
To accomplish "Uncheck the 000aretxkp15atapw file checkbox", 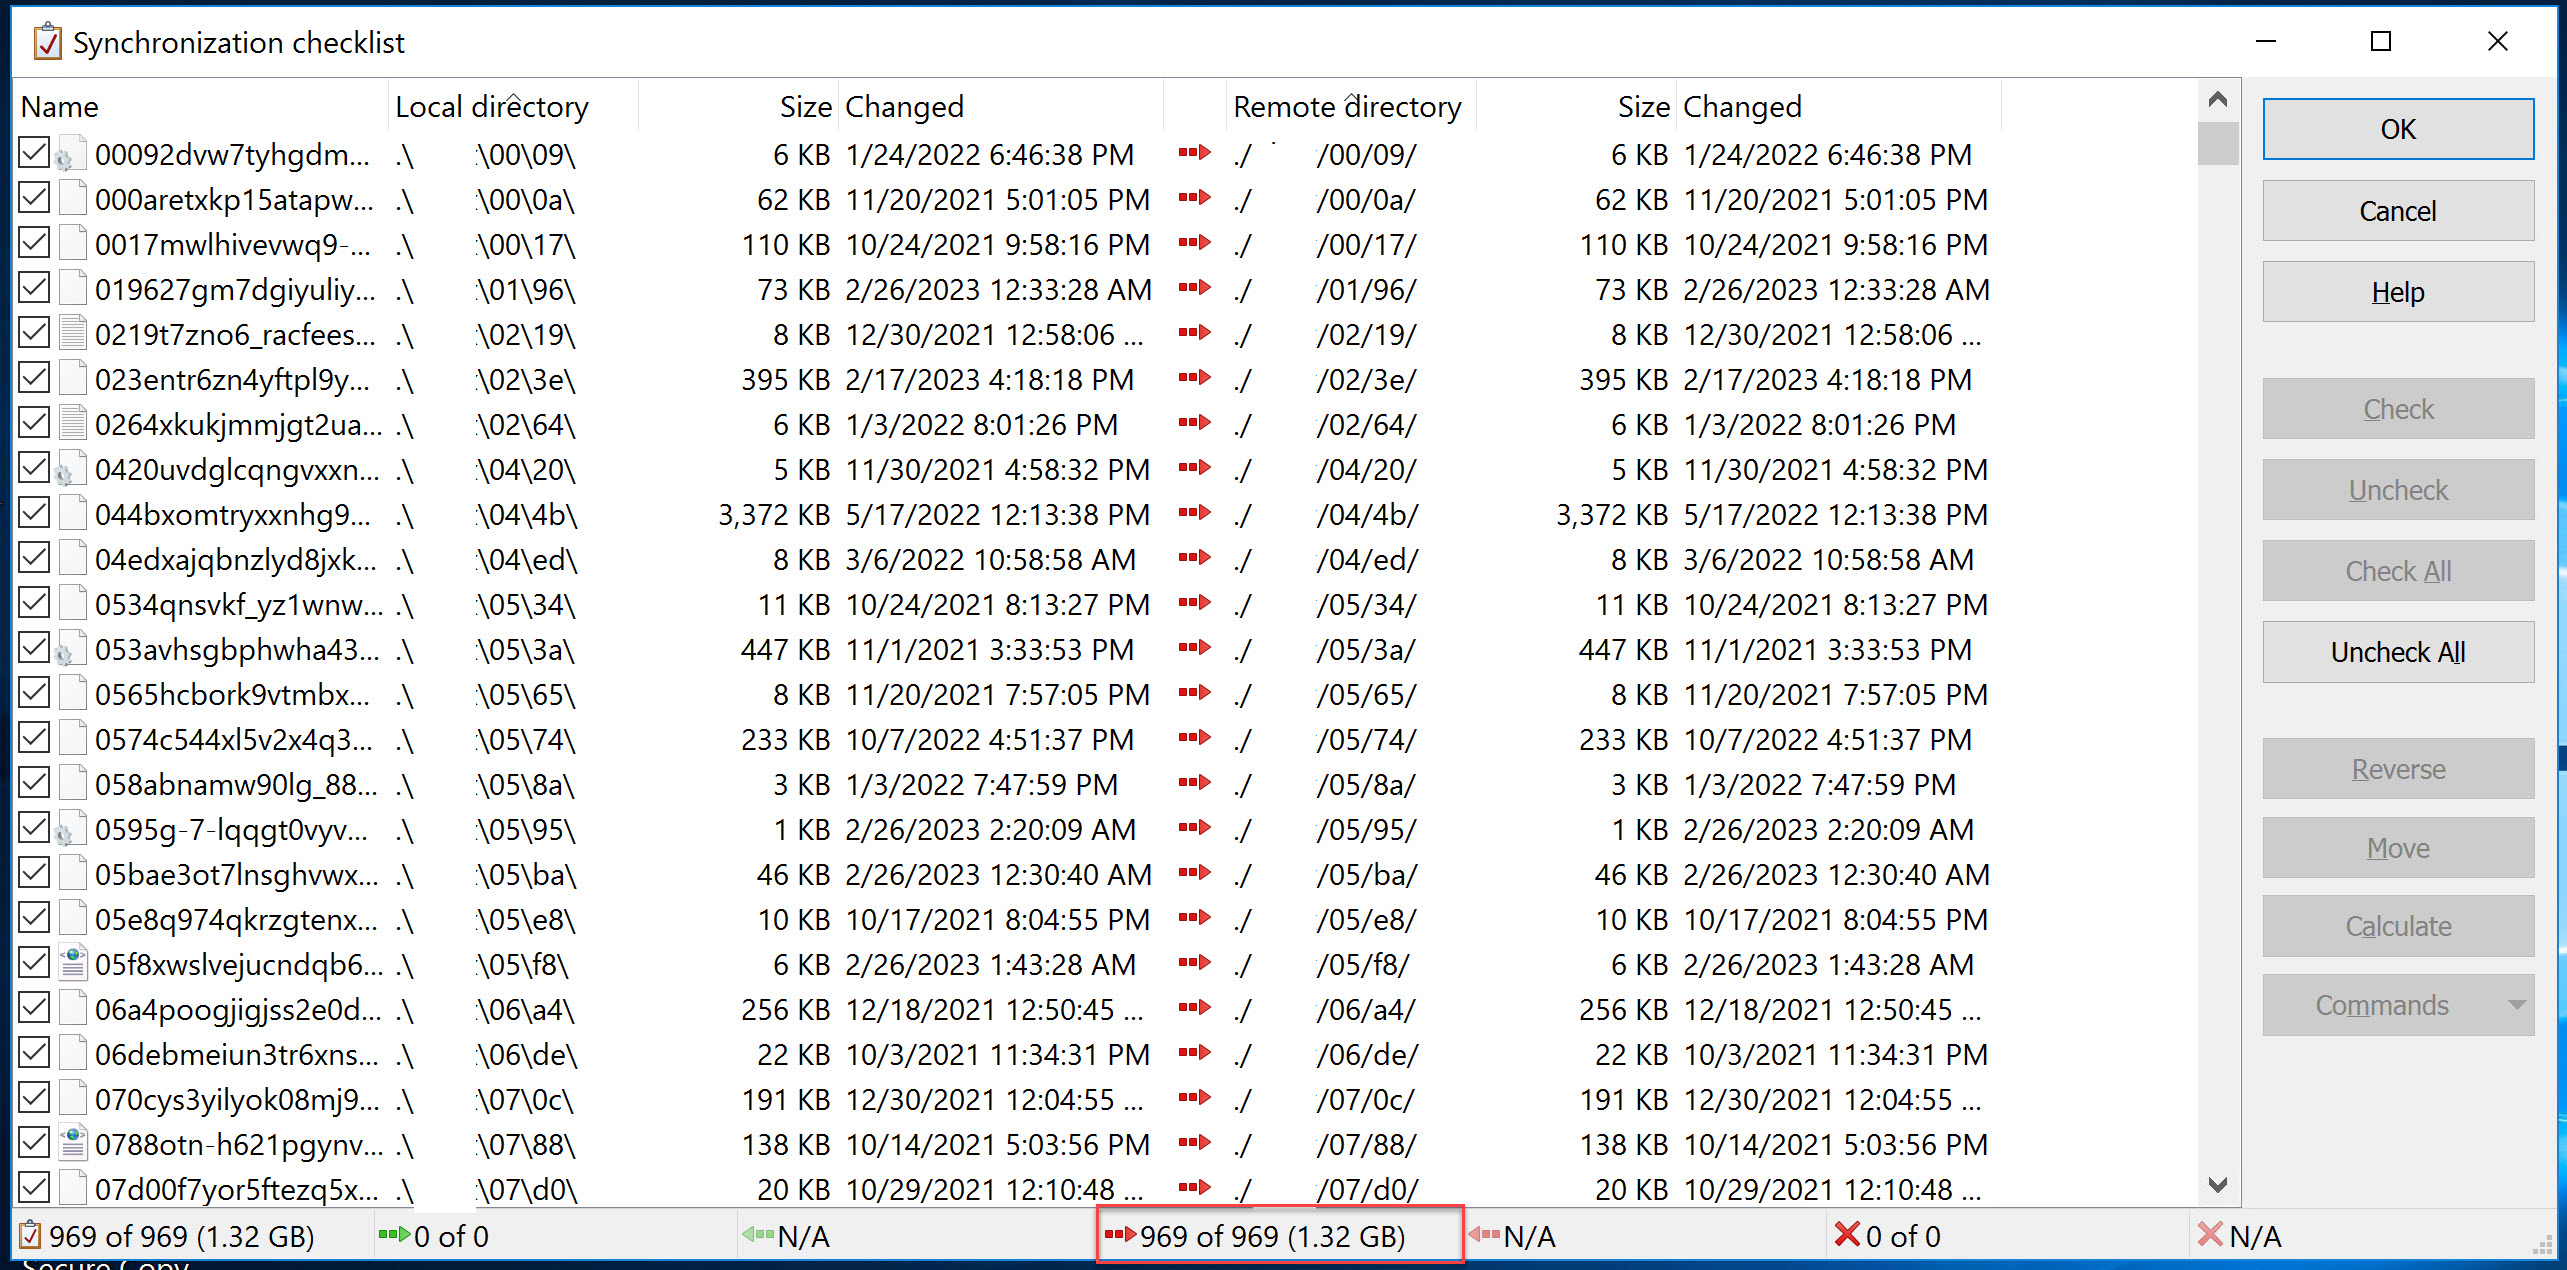I will (34, 198).
